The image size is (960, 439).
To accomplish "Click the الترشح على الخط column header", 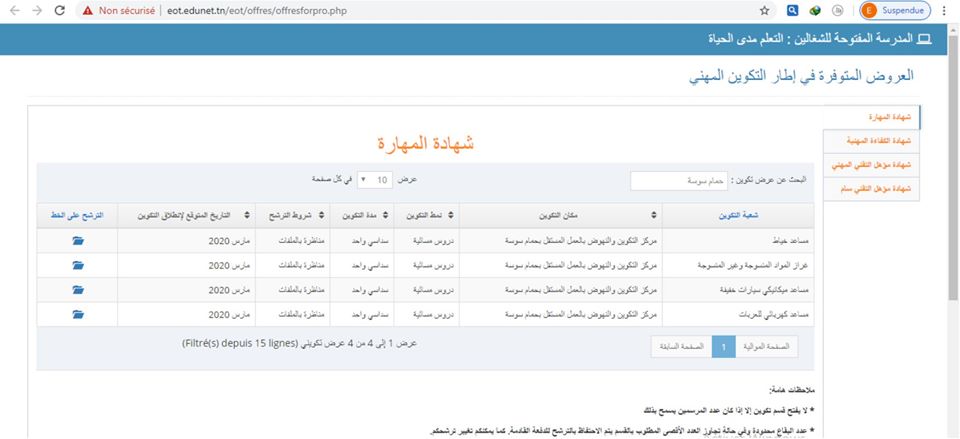I will (x=77, y=215).
